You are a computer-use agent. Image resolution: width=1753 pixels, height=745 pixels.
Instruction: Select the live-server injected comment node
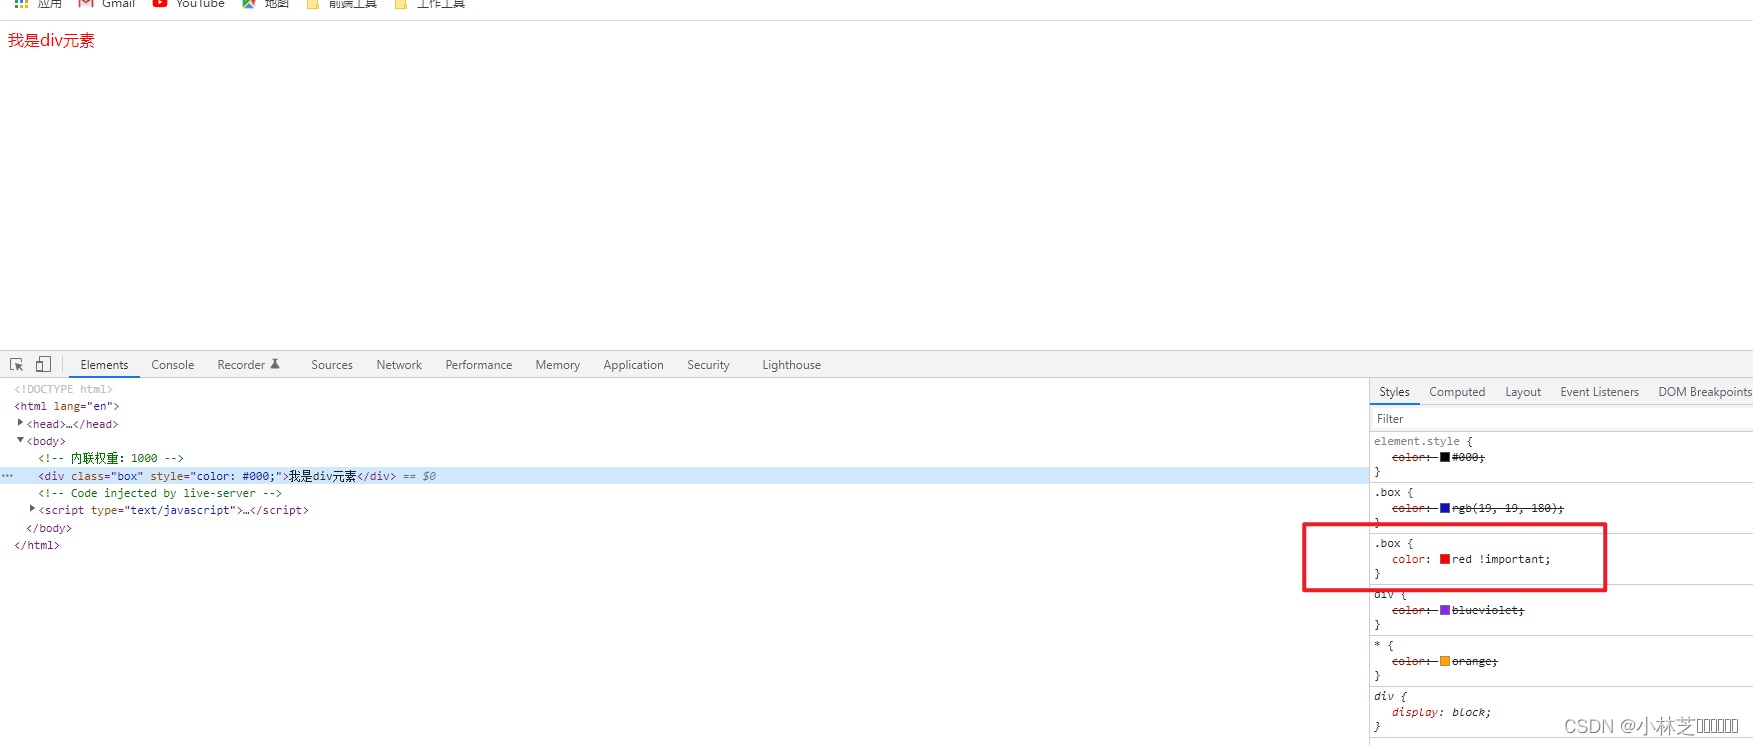[x=160, y=493]
